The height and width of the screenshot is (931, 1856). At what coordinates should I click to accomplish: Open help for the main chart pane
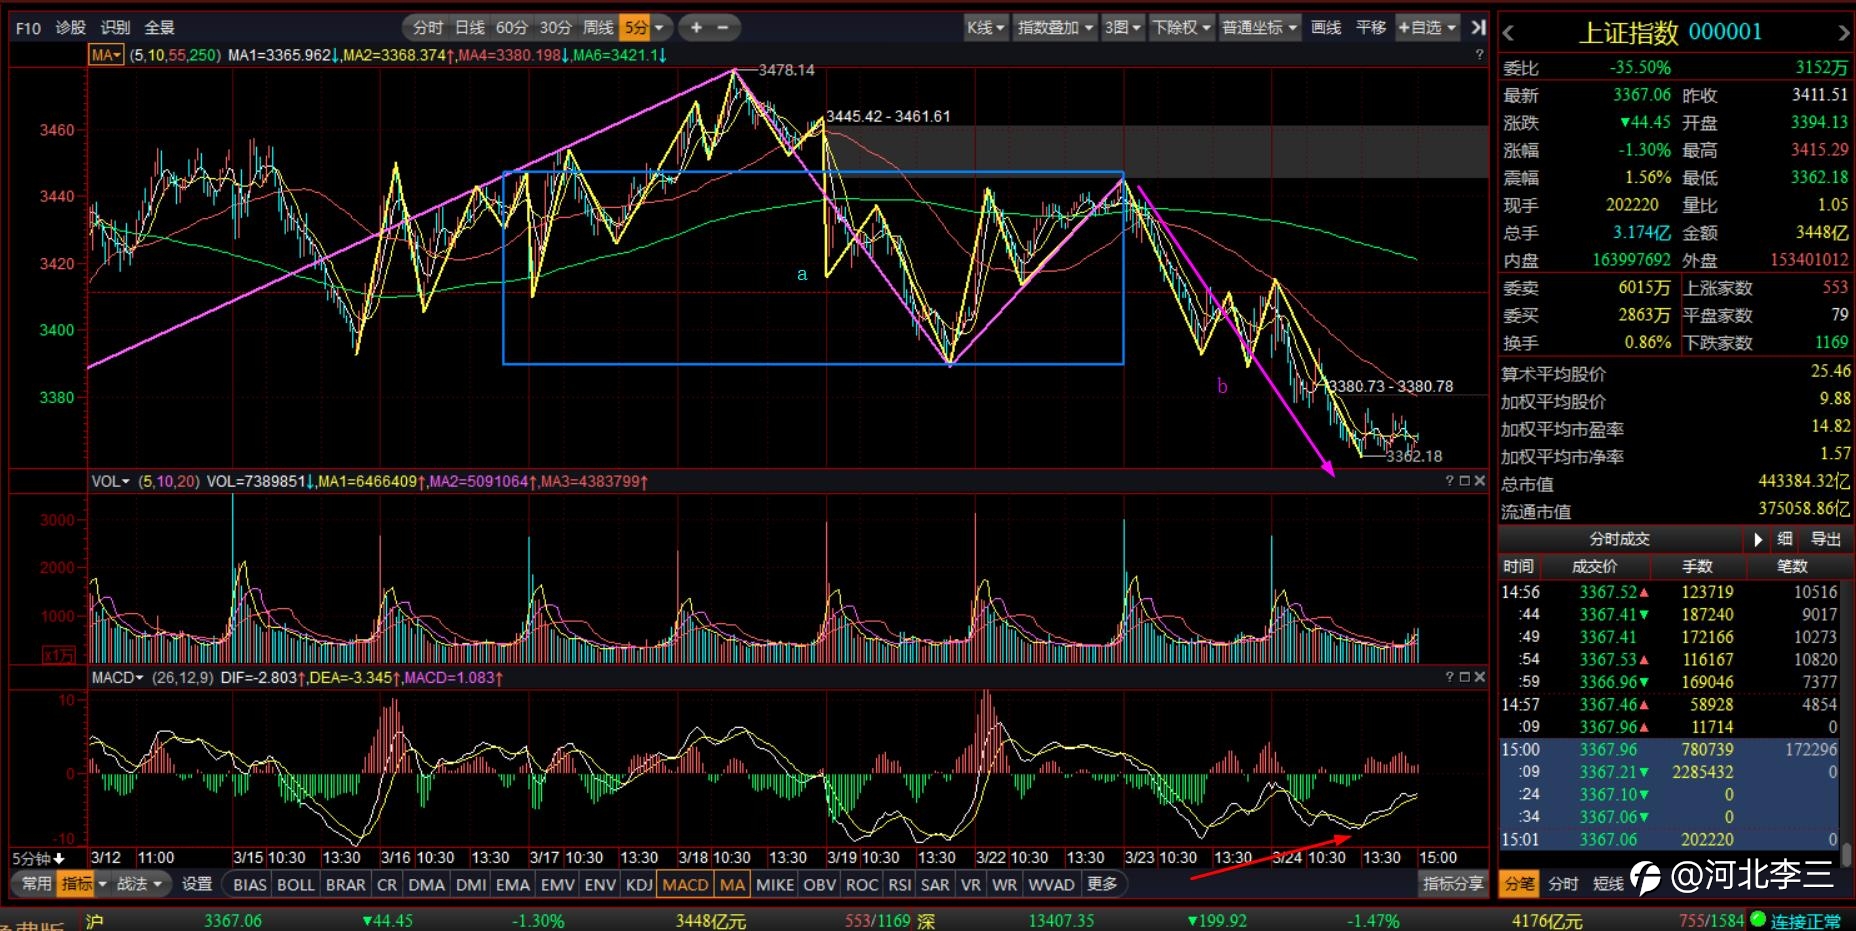coord(1479,55)
